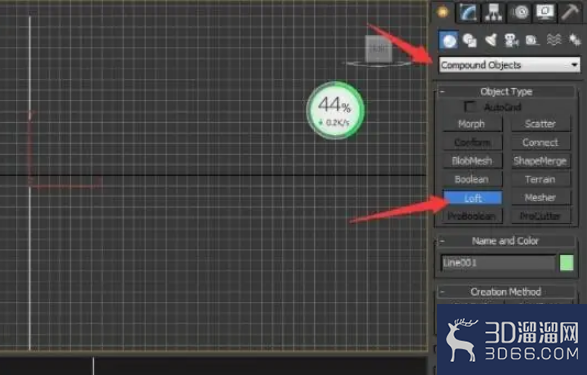Screen dimensions: 587x375
Task: Click the Terrain button
Action: [541, 179]
